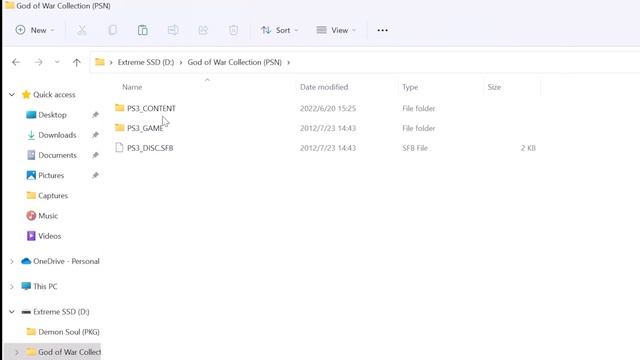
Task: Open Quick access in sidebar
Action: point(54,95)
